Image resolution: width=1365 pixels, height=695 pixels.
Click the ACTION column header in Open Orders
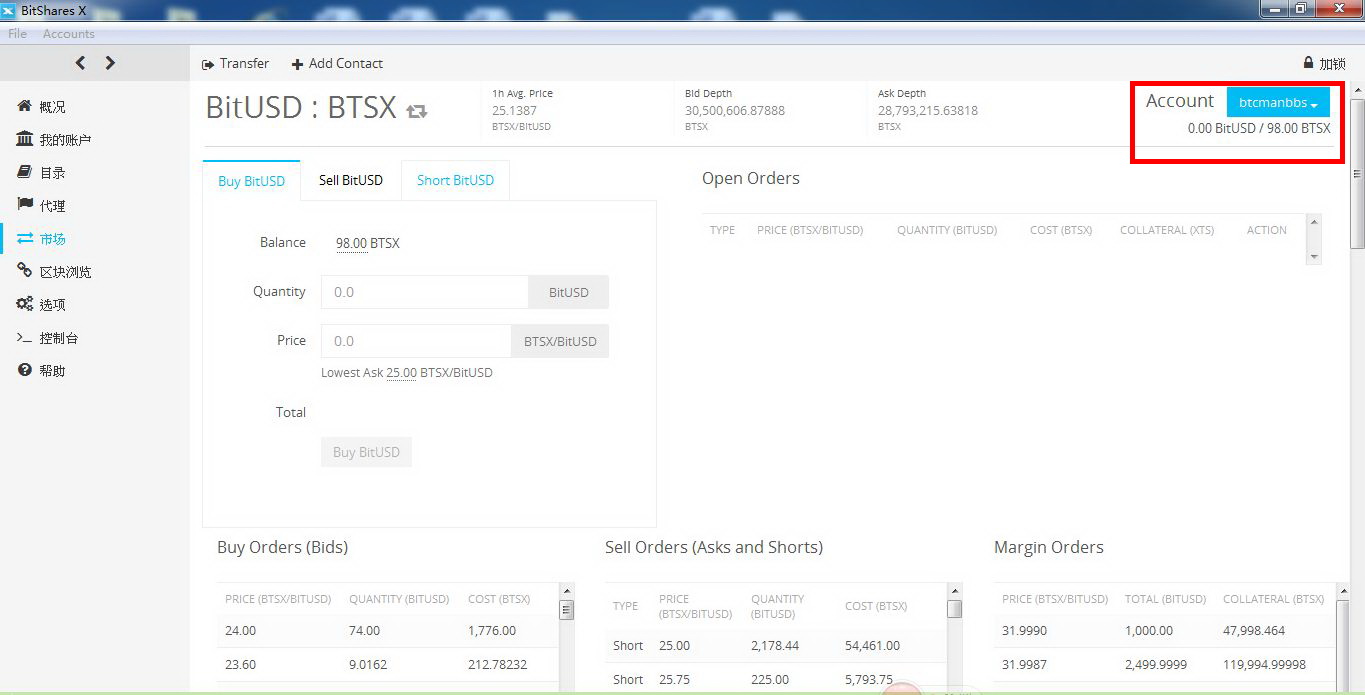point(1267,230)
